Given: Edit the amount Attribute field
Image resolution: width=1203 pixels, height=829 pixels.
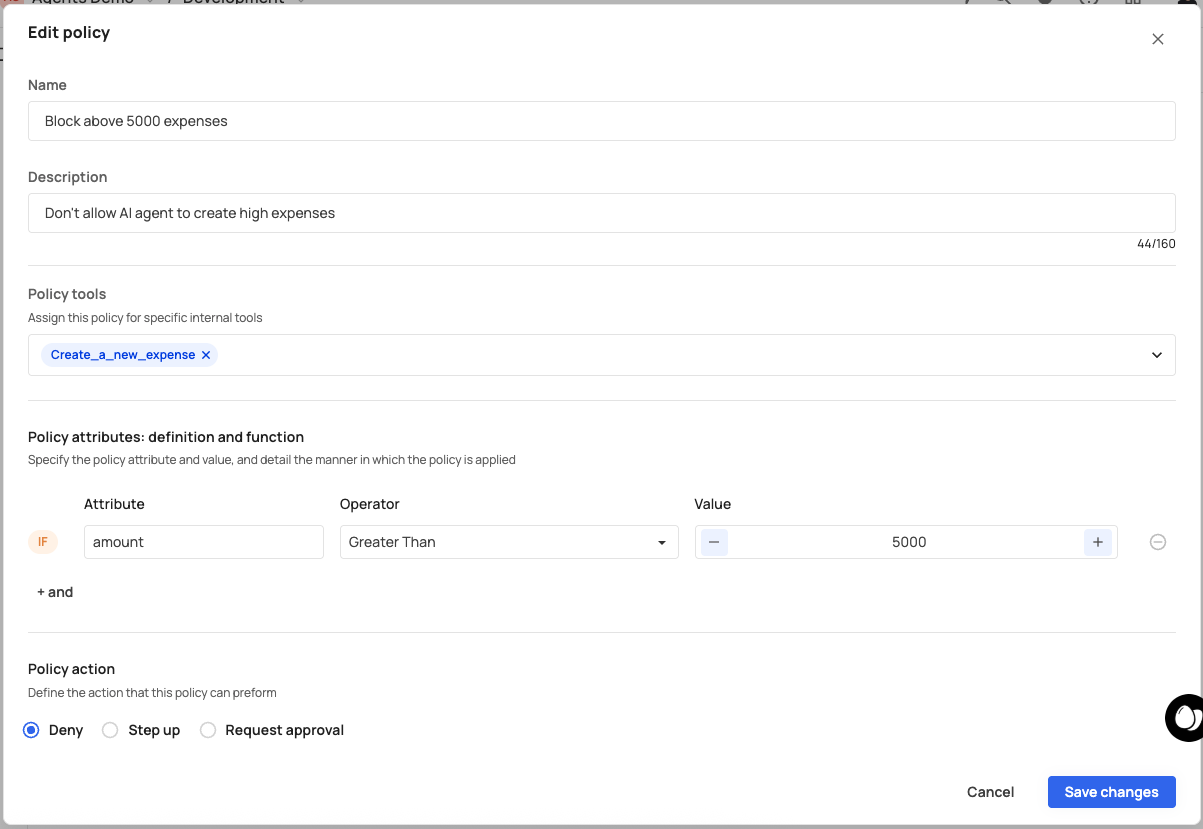Looking at the screenshot, I should click(x=203, y=542).
